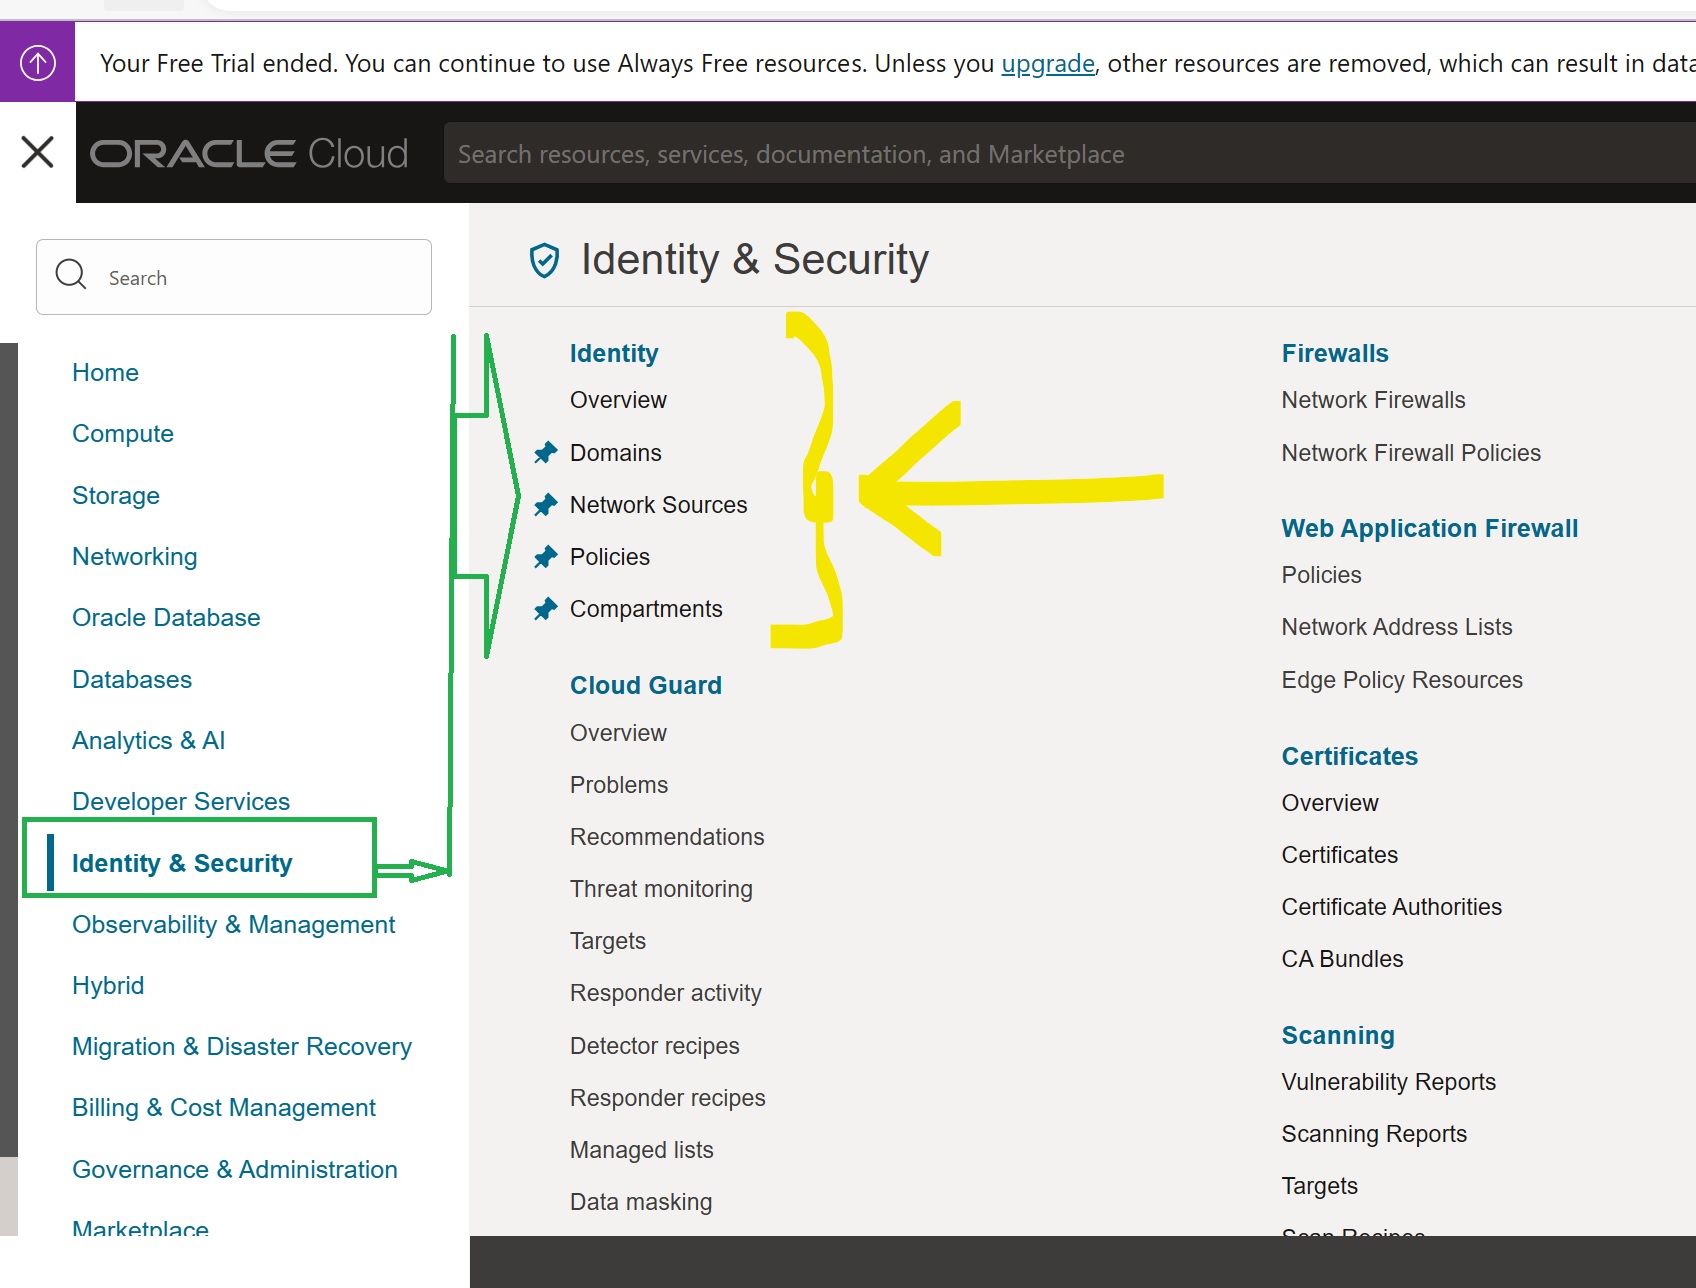Close the navigation menu with X icon
The height and width of the screenshot is (1288, 1696).
pos(38,153)
